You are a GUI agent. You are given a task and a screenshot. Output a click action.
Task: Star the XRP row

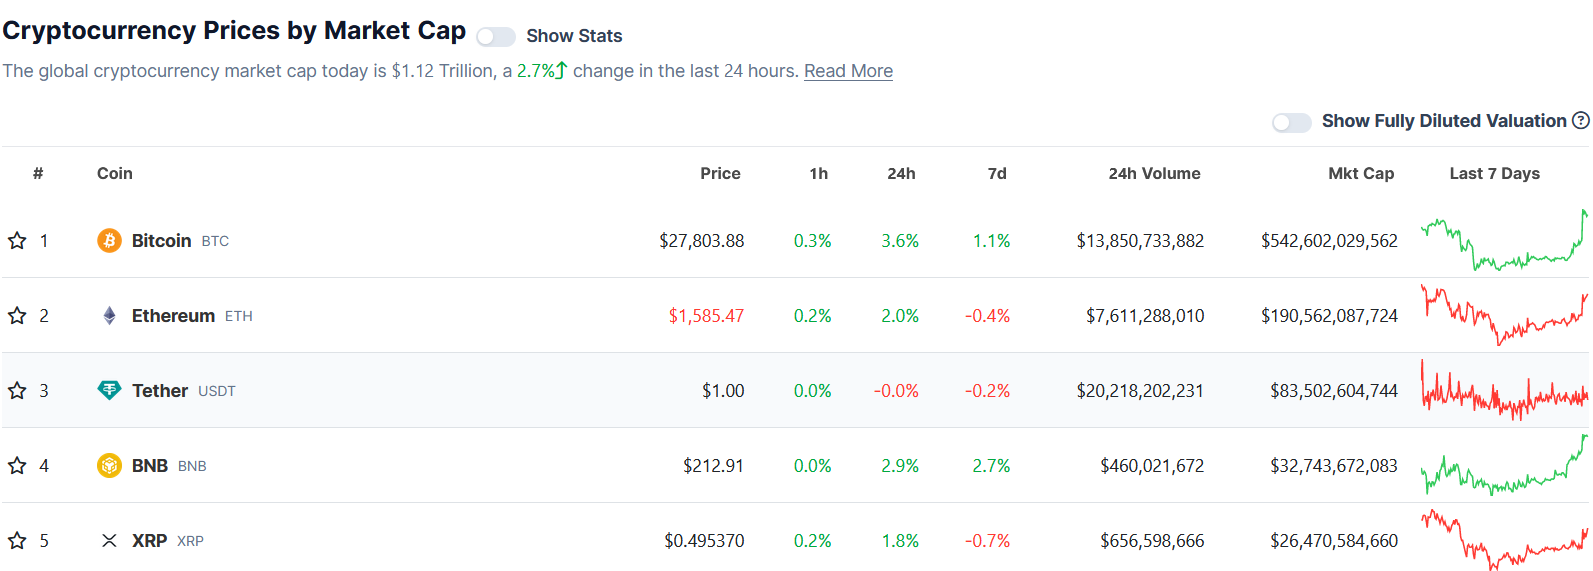click(x=17, y=541)
